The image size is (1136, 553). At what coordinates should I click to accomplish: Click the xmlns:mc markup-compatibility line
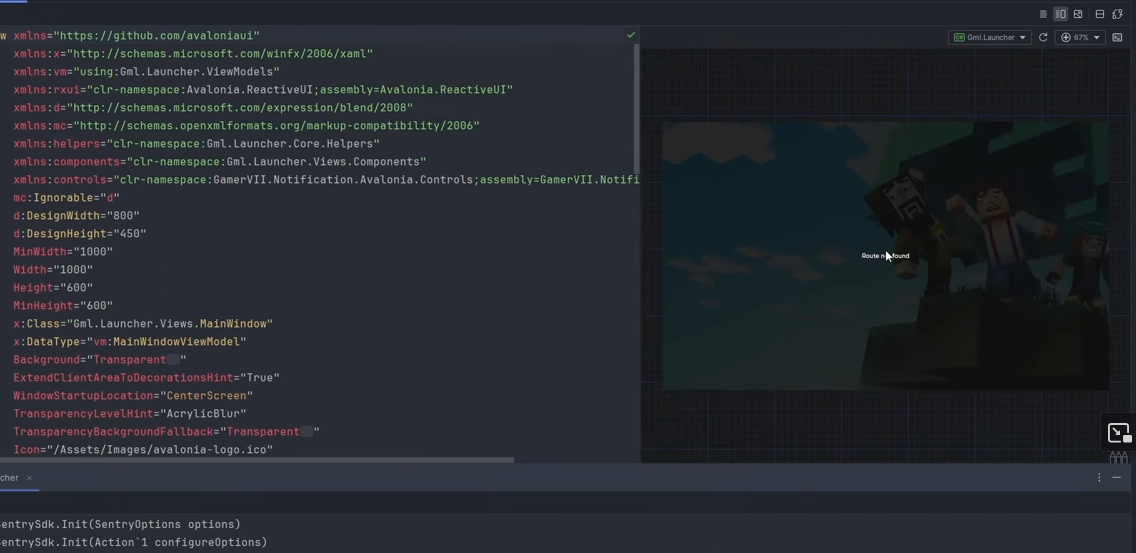tap(246, 125)
